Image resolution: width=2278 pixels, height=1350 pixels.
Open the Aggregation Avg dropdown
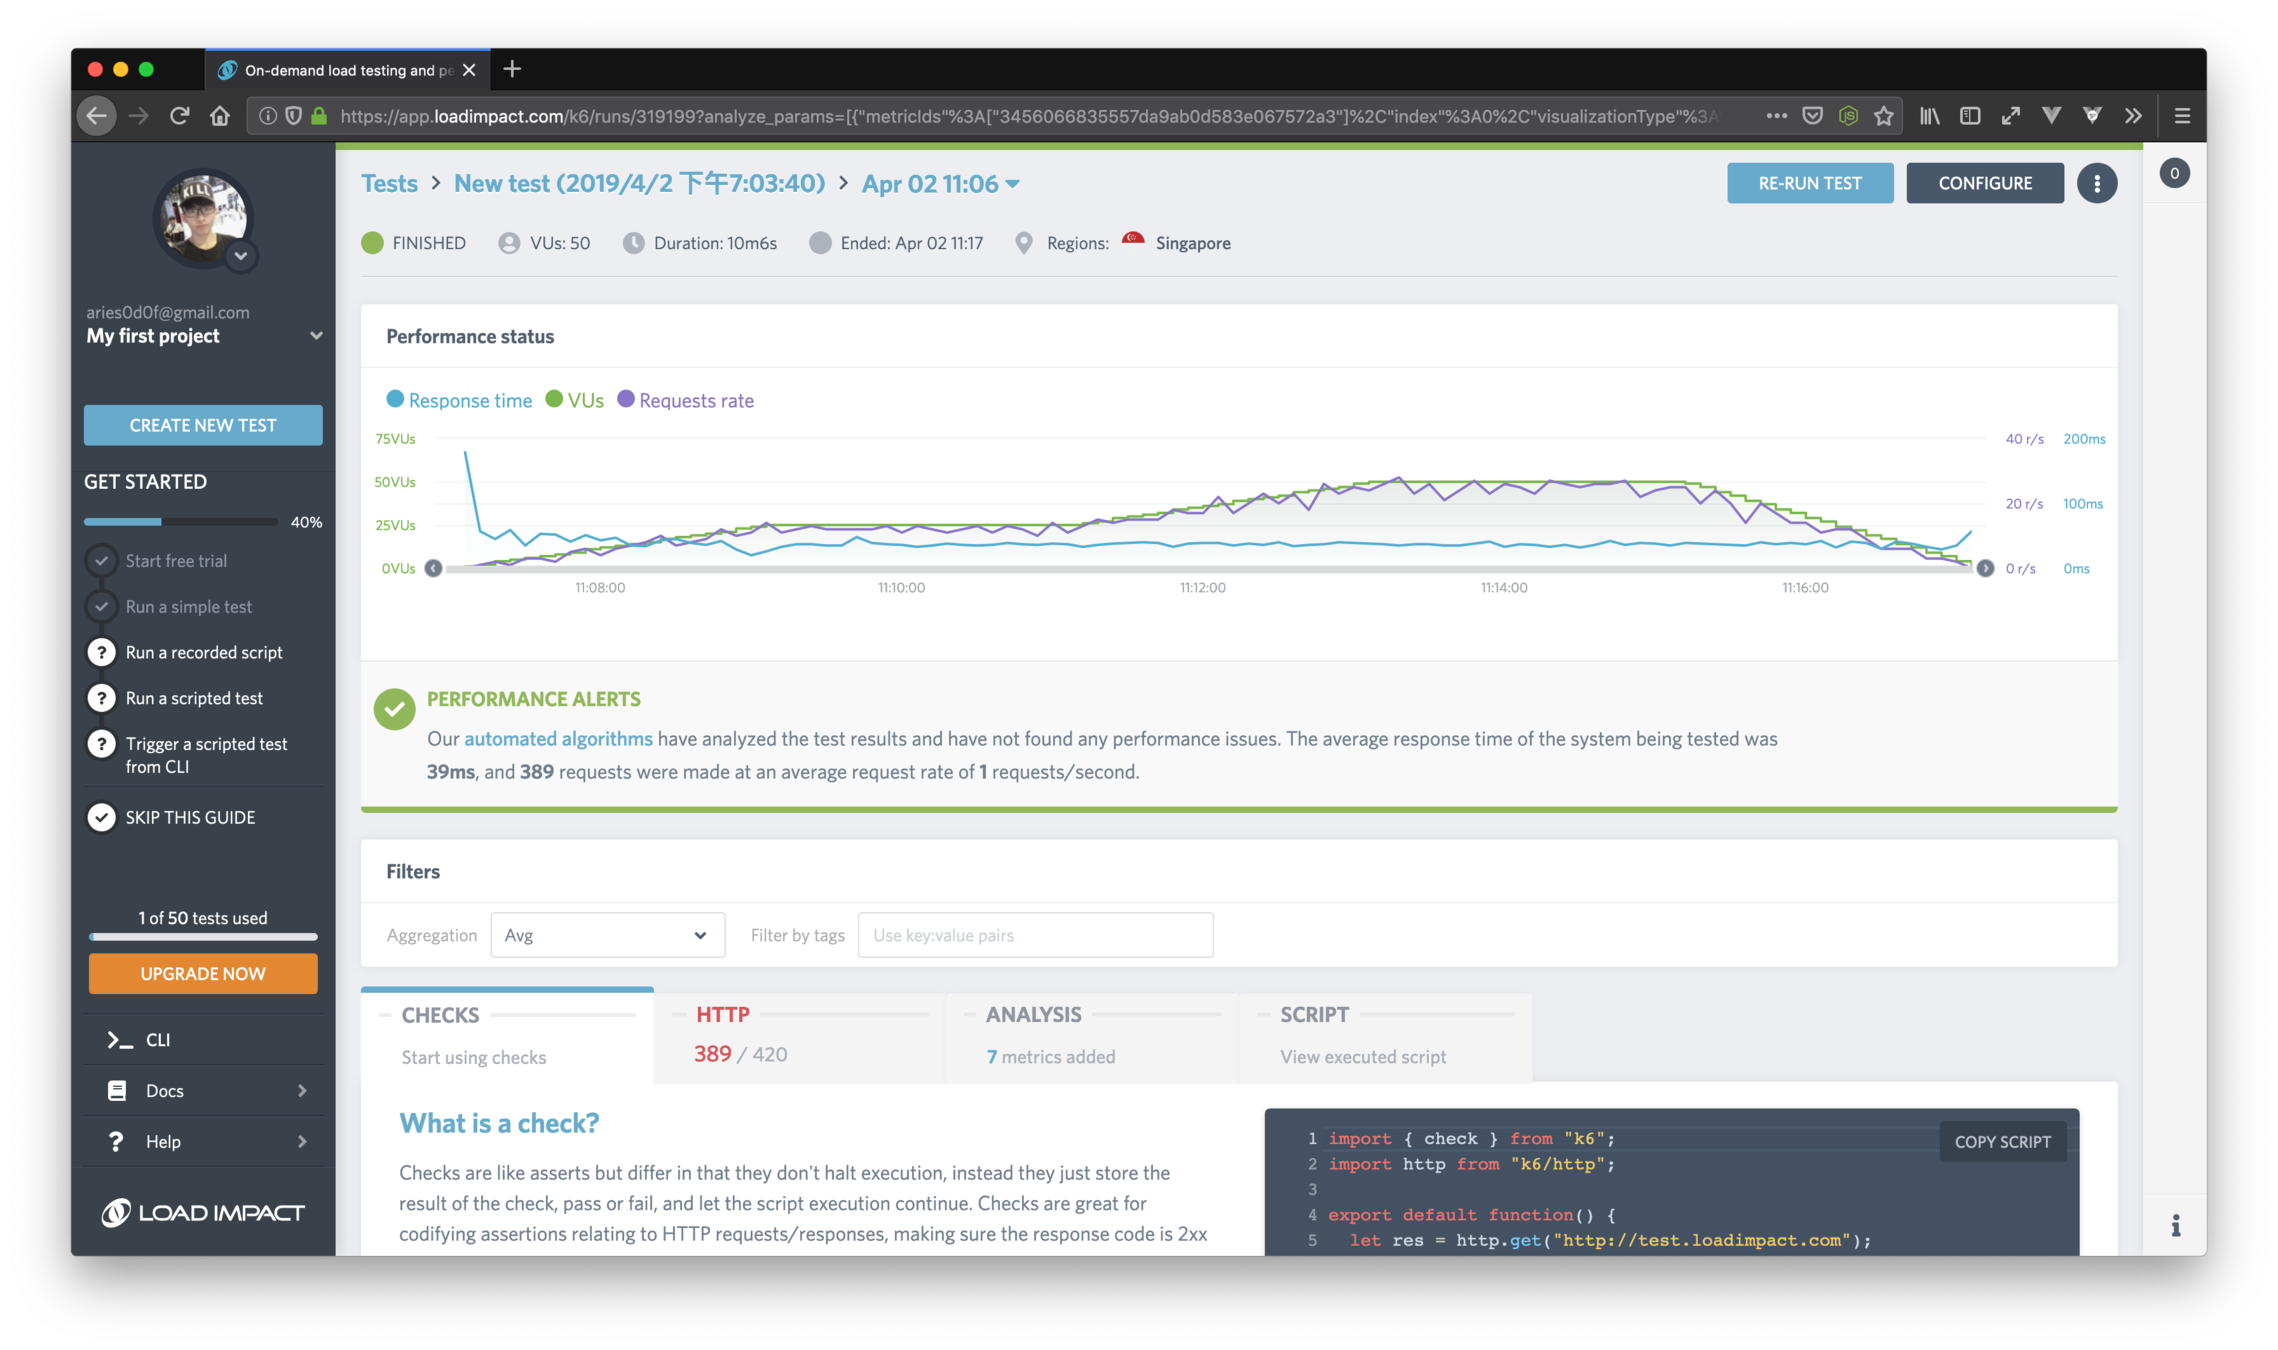tap(607, 935)
